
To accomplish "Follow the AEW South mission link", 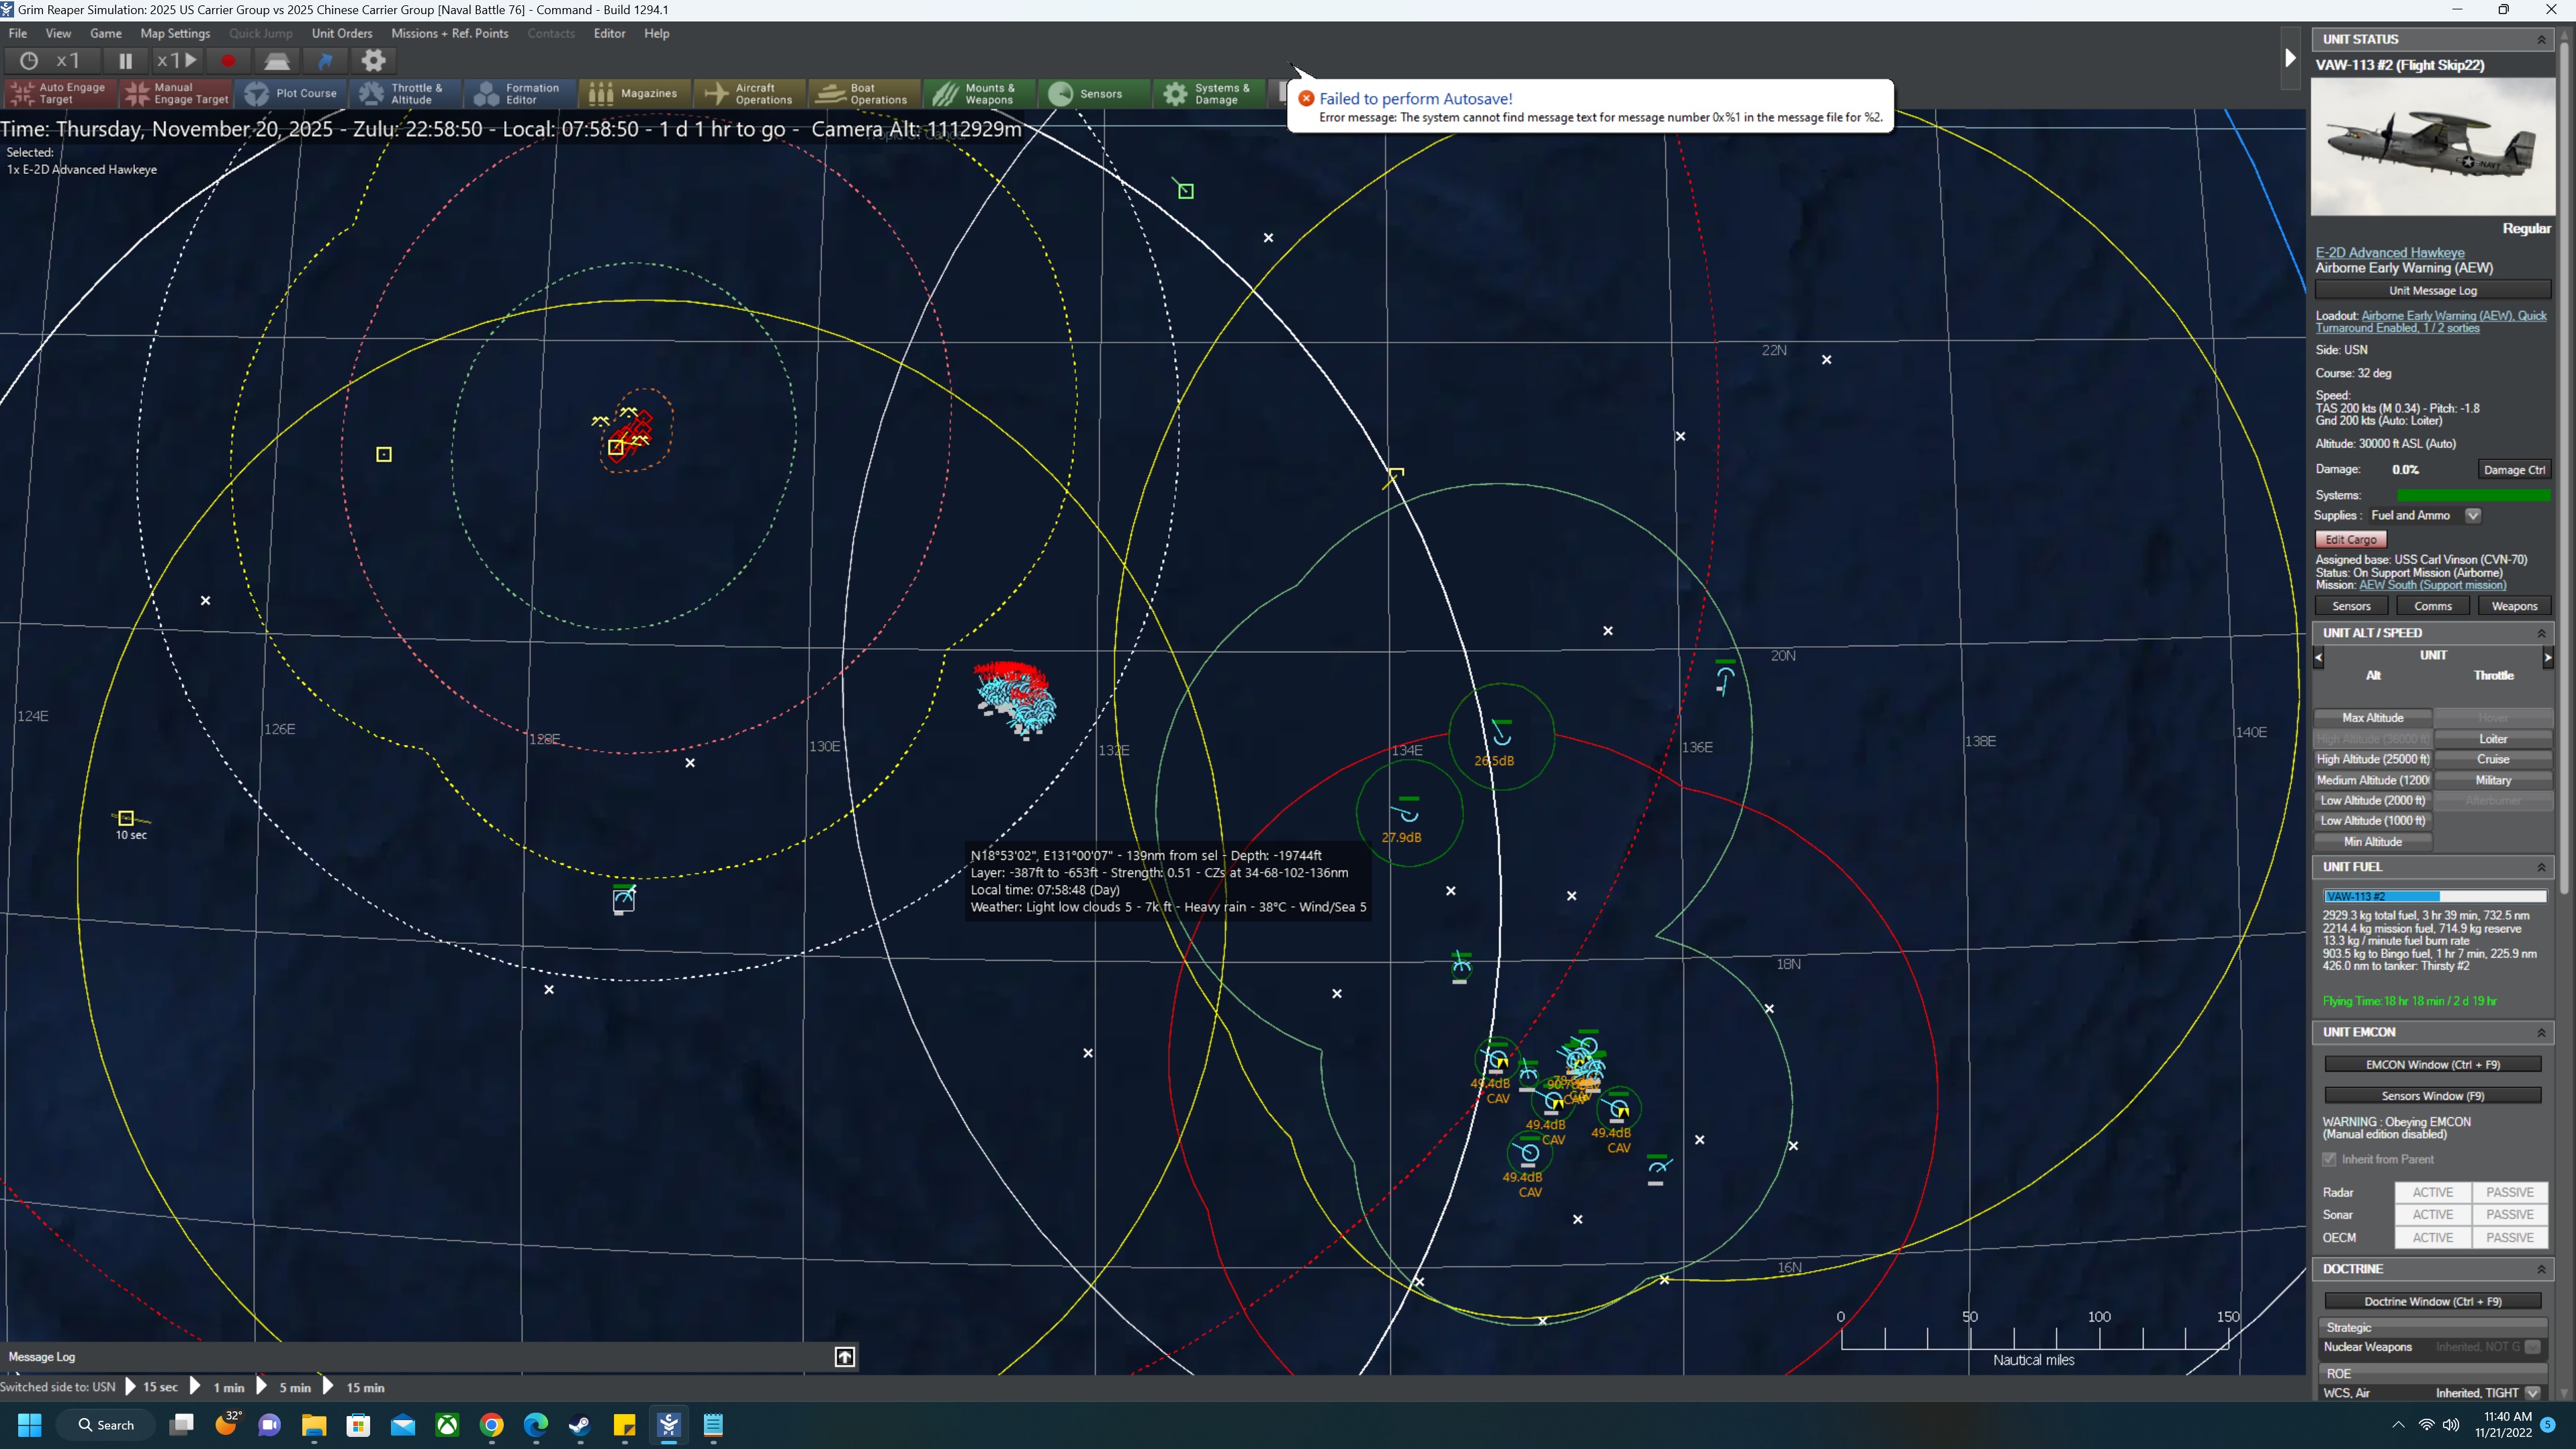I will click(x=2432, y=585).
